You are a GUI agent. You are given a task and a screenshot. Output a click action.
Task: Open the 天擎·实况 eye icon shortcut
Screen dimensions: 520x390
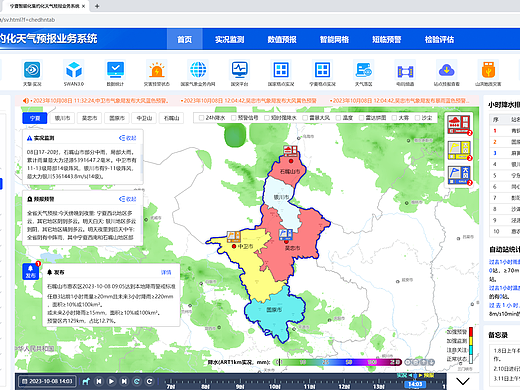click(32, 70)
